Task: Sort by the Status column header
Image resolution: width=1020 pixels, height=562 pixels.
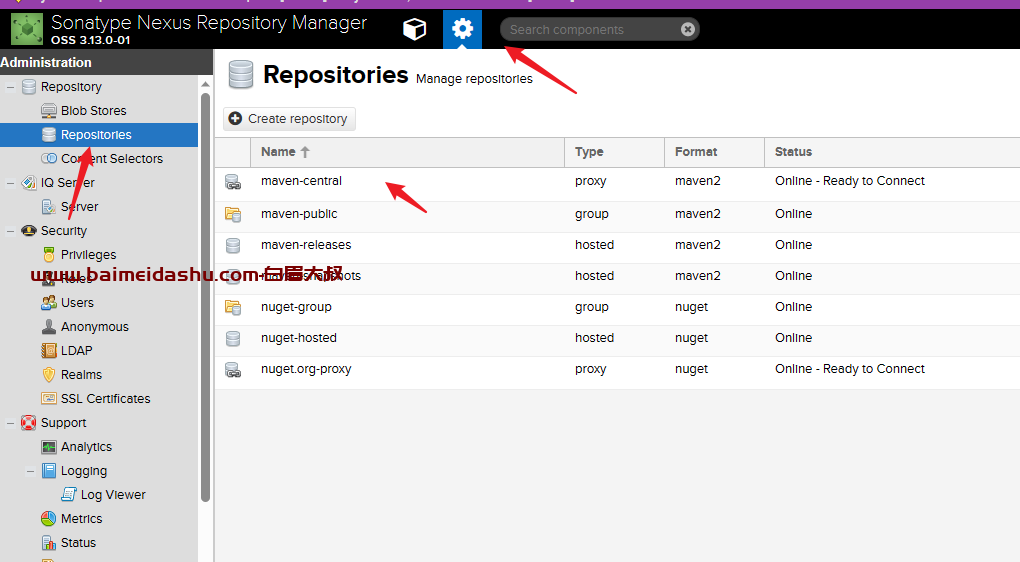Action: (x=892, y=152)
